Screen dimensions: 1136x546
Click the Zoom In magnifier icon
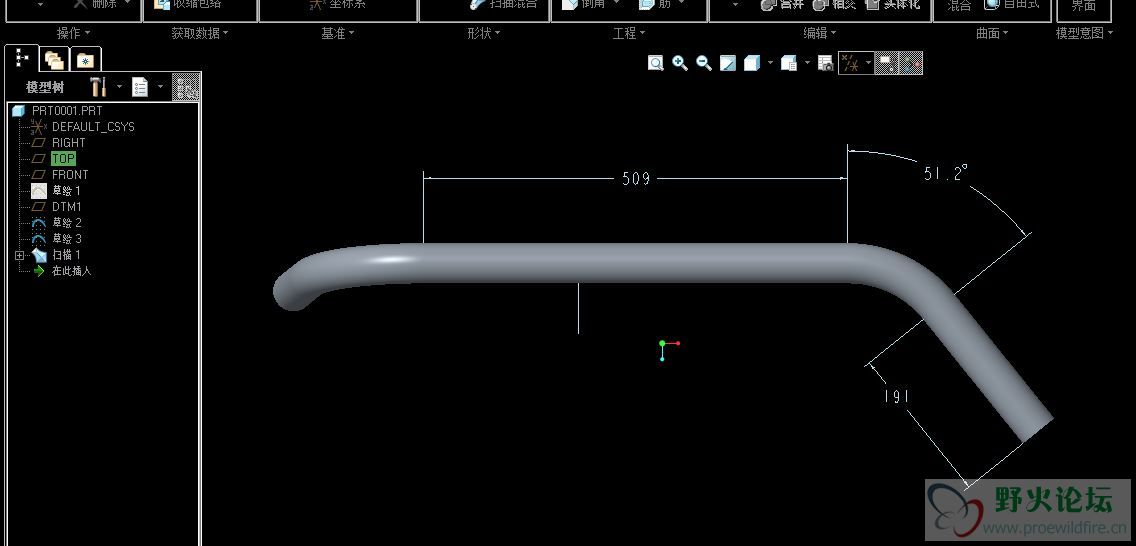click(680, 64)
